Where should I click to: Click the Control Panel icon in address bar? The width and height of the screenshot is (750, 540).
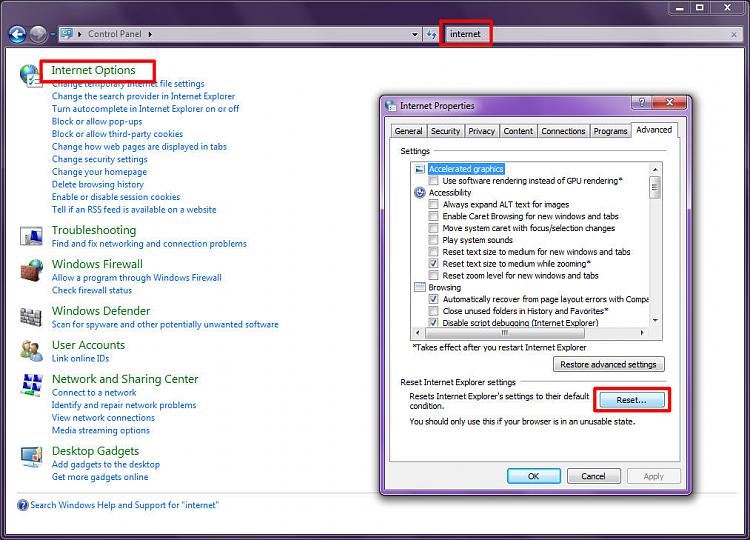(x=66, y=34)
